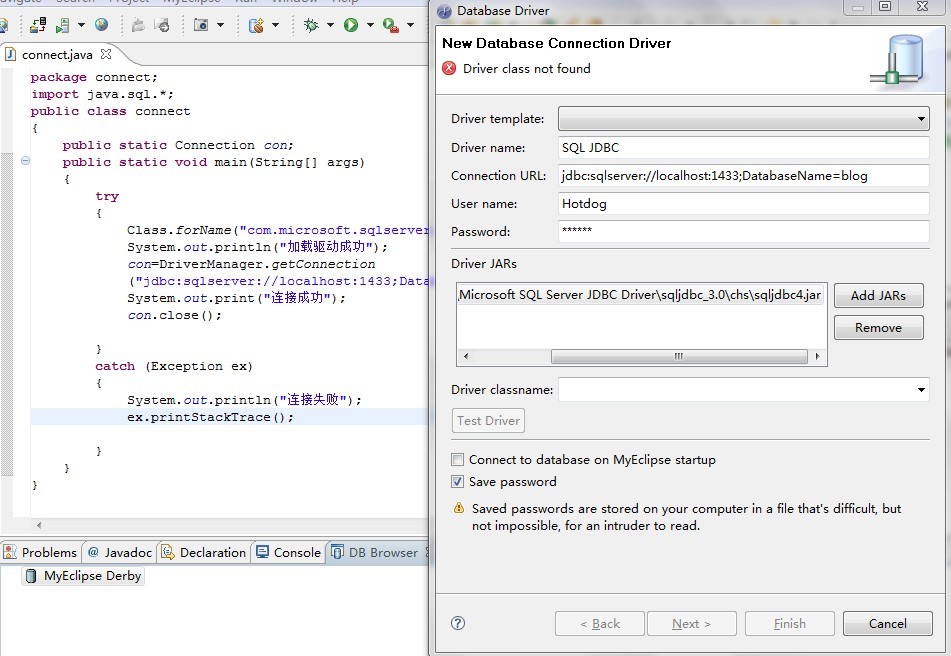Click into the Driver name field
The image size is (951, 656).
[x=744, y=147]
